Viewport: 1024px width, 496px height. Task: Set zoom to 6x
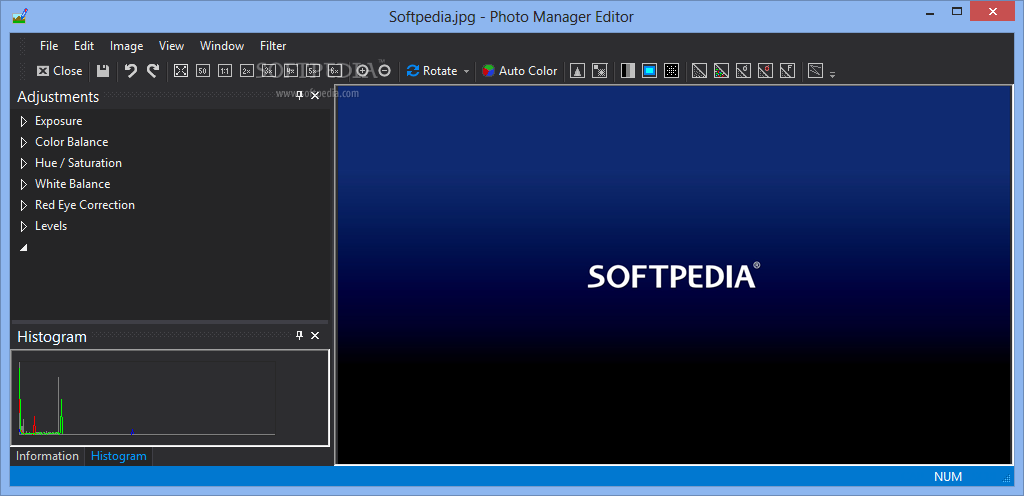point(334,70)
